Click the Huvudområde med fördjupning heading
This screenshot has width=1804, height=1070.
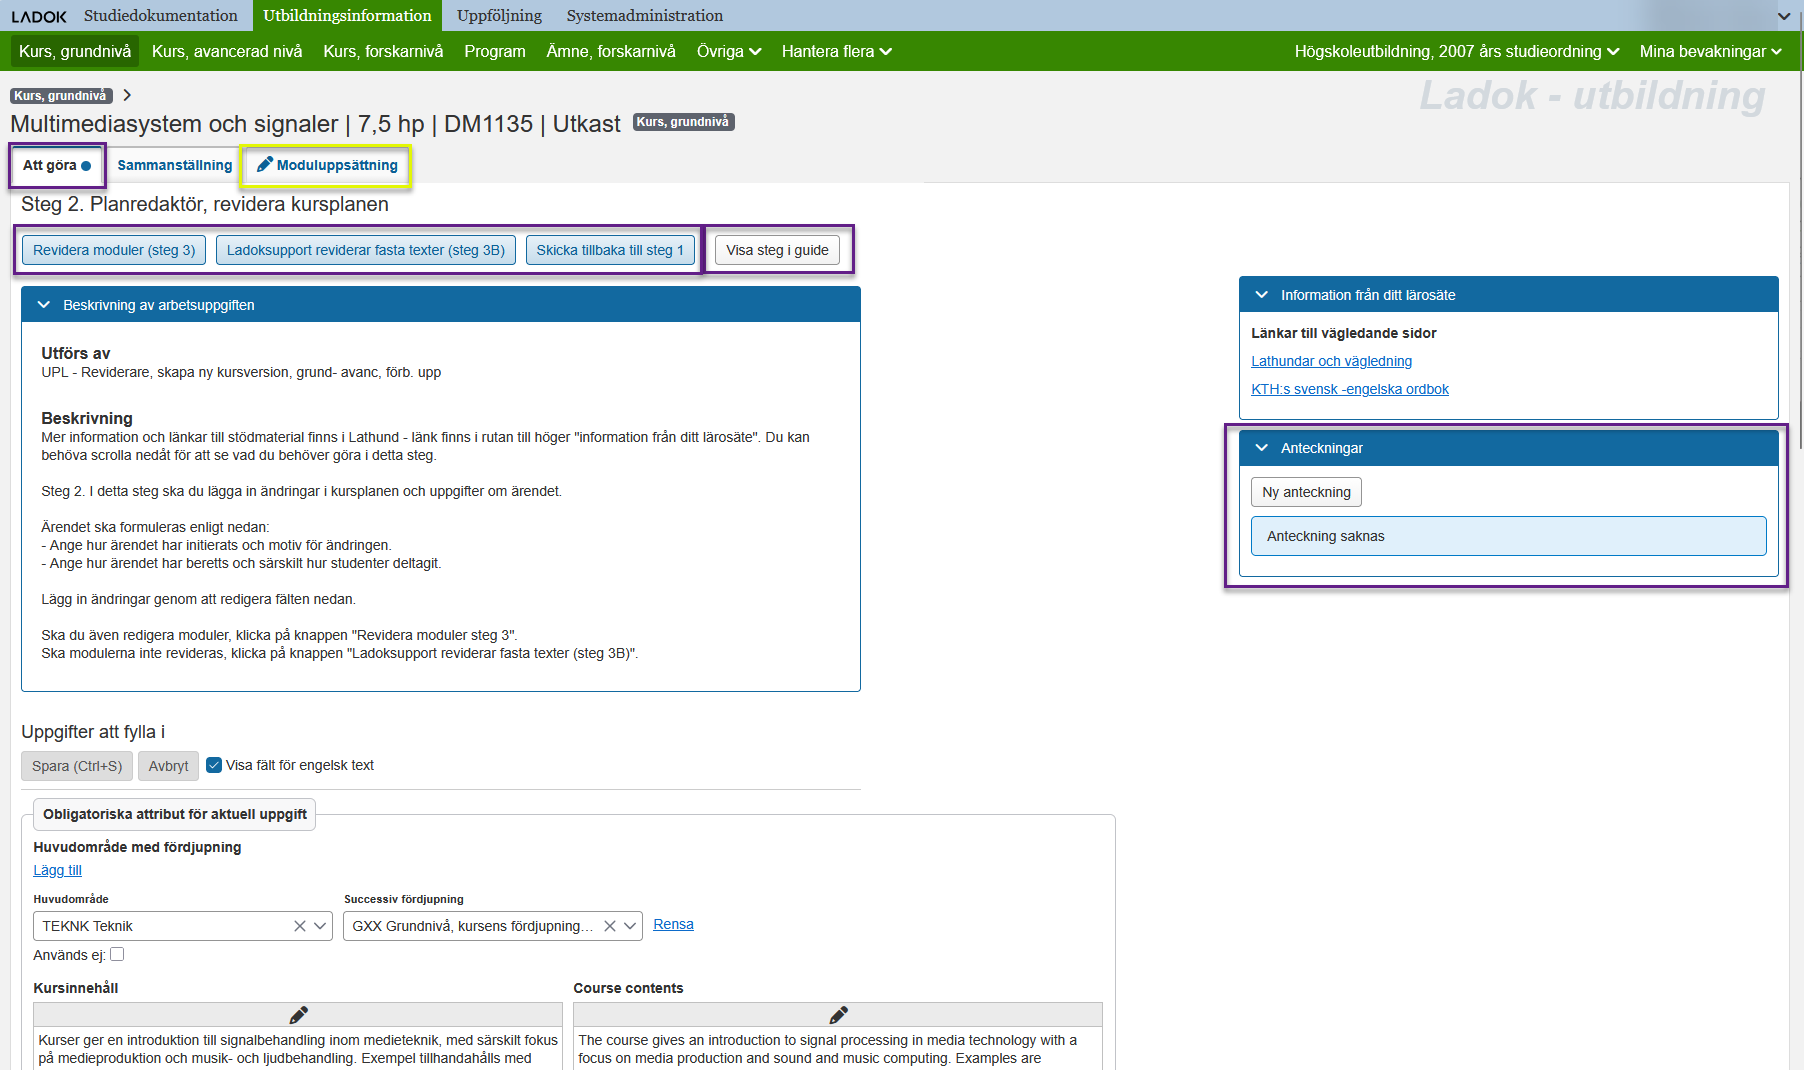click(137, 847)
